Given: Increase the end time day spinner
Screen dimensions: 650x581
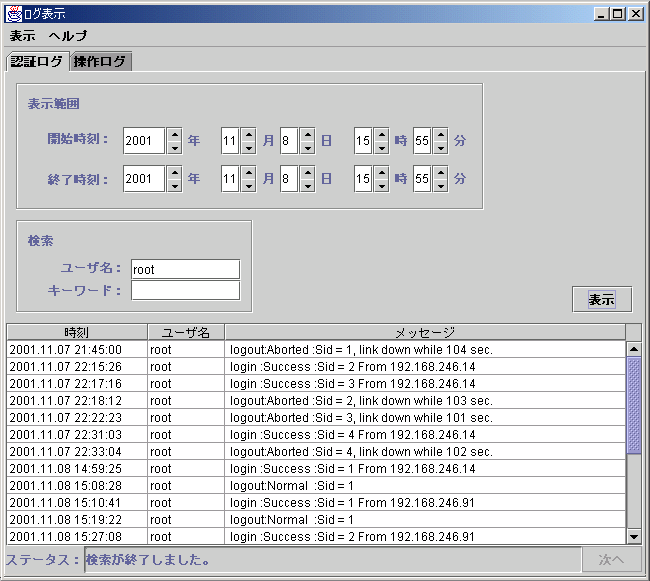Looking at the screenshot, I should (308, 172).
